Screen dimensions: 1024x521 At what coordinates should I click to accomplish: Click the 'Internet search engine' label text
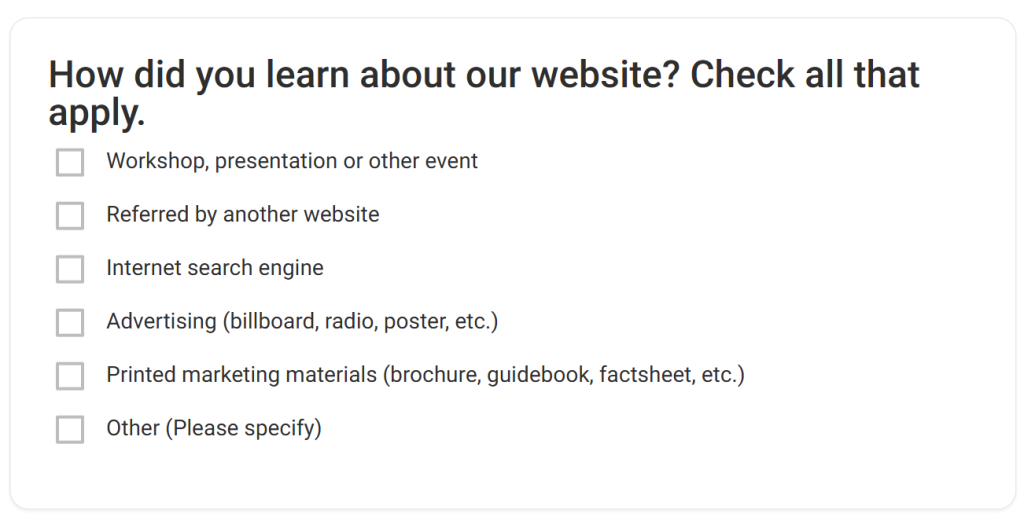point(215,268)
